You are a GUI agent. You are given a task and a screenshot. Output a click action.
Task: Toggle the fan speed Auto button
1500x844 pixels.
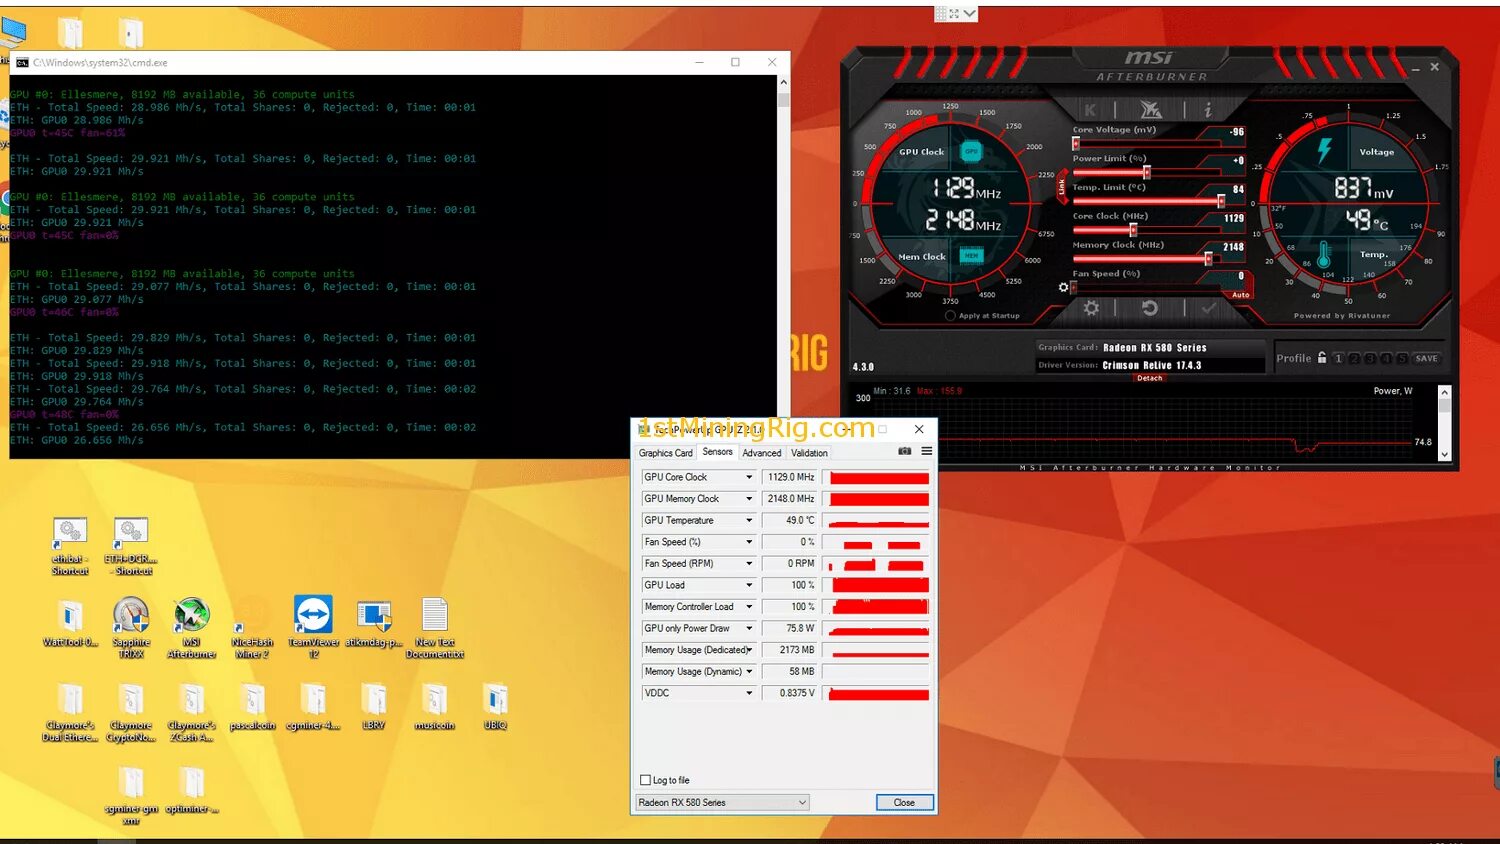[1241, 295]
